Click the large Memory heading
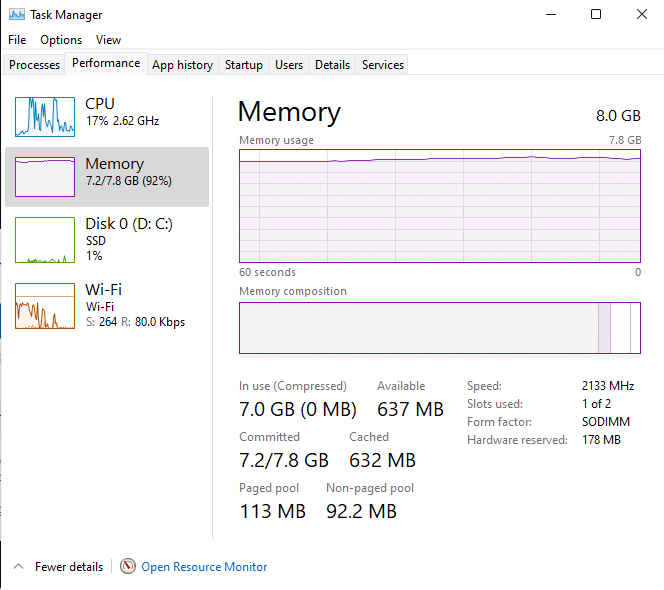The height and width of the screenshot is (590, 664). point(289,112)
